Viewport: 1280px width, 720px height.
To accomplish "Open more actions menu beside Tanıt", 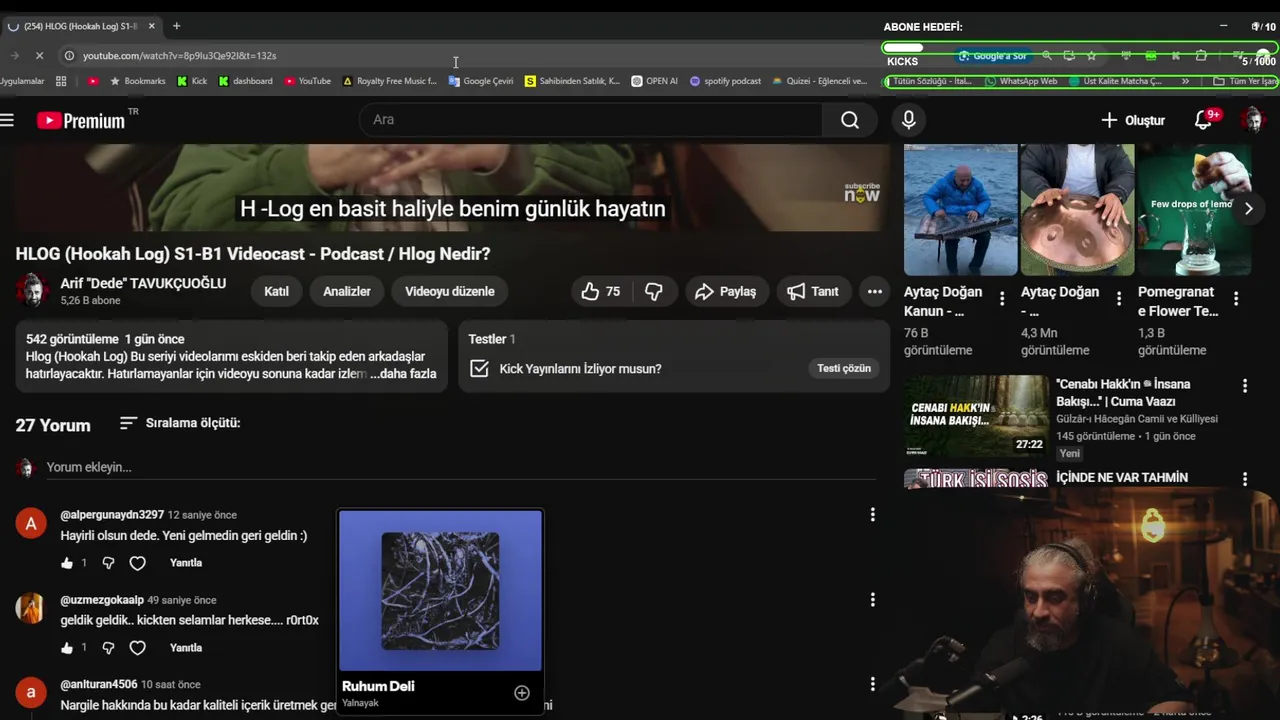I will 875,291.
